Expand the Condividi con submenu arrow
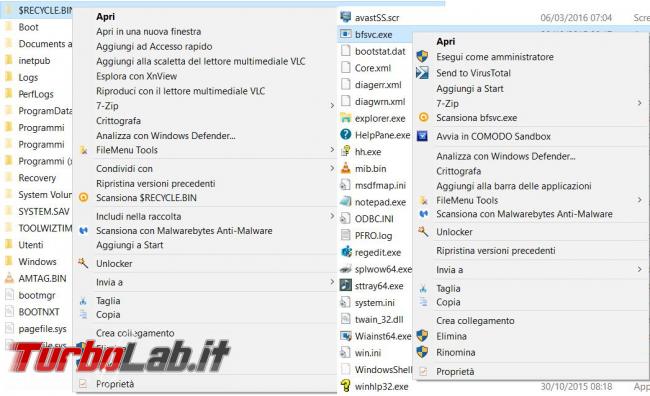This screenshot has width=650, height=396. [x=332, y=168]
